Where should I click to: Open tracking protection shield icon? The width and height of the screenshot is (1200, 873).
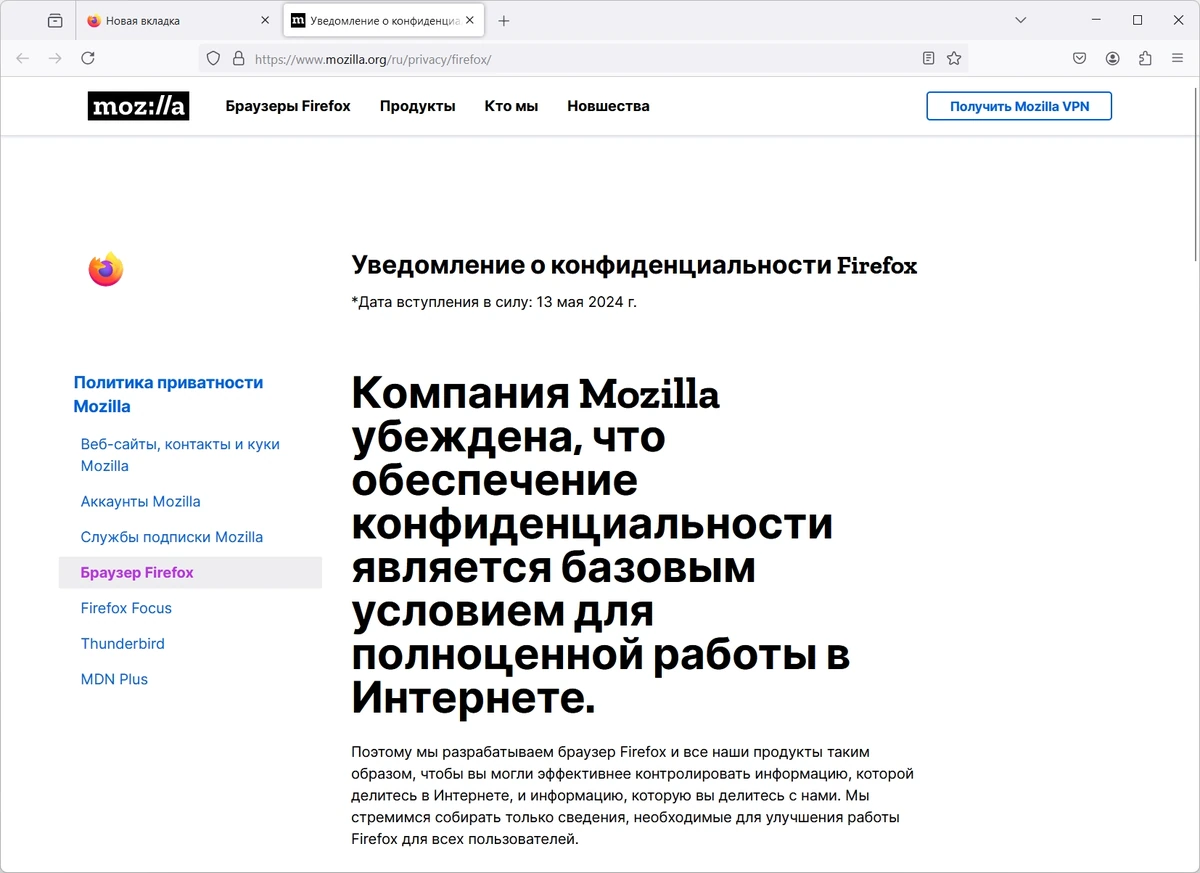[213, 59]
